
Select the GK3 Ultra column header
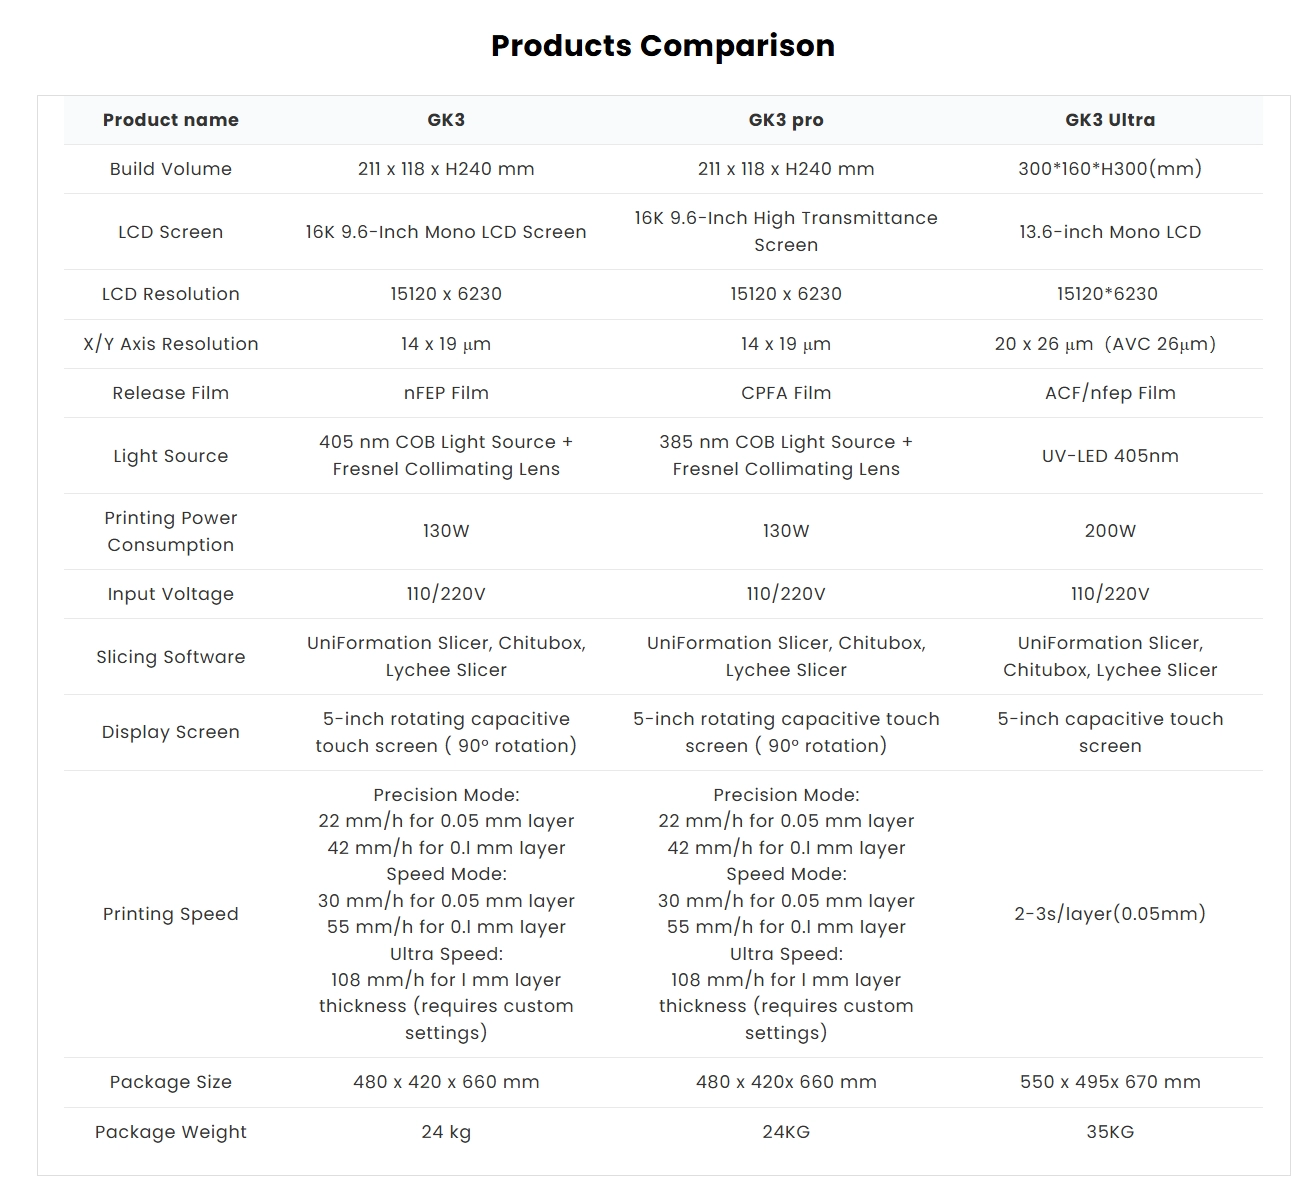(1110, 120)
